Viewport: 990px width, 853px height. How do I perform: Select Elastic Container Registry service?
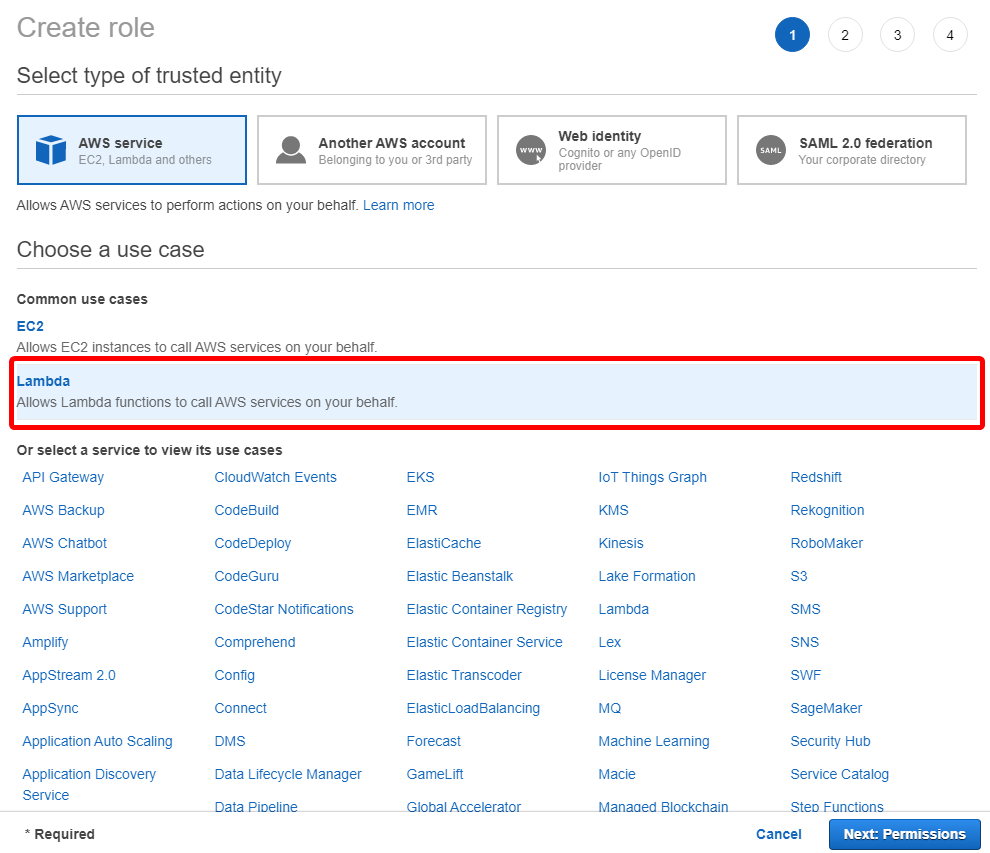[x=486, y=609]
